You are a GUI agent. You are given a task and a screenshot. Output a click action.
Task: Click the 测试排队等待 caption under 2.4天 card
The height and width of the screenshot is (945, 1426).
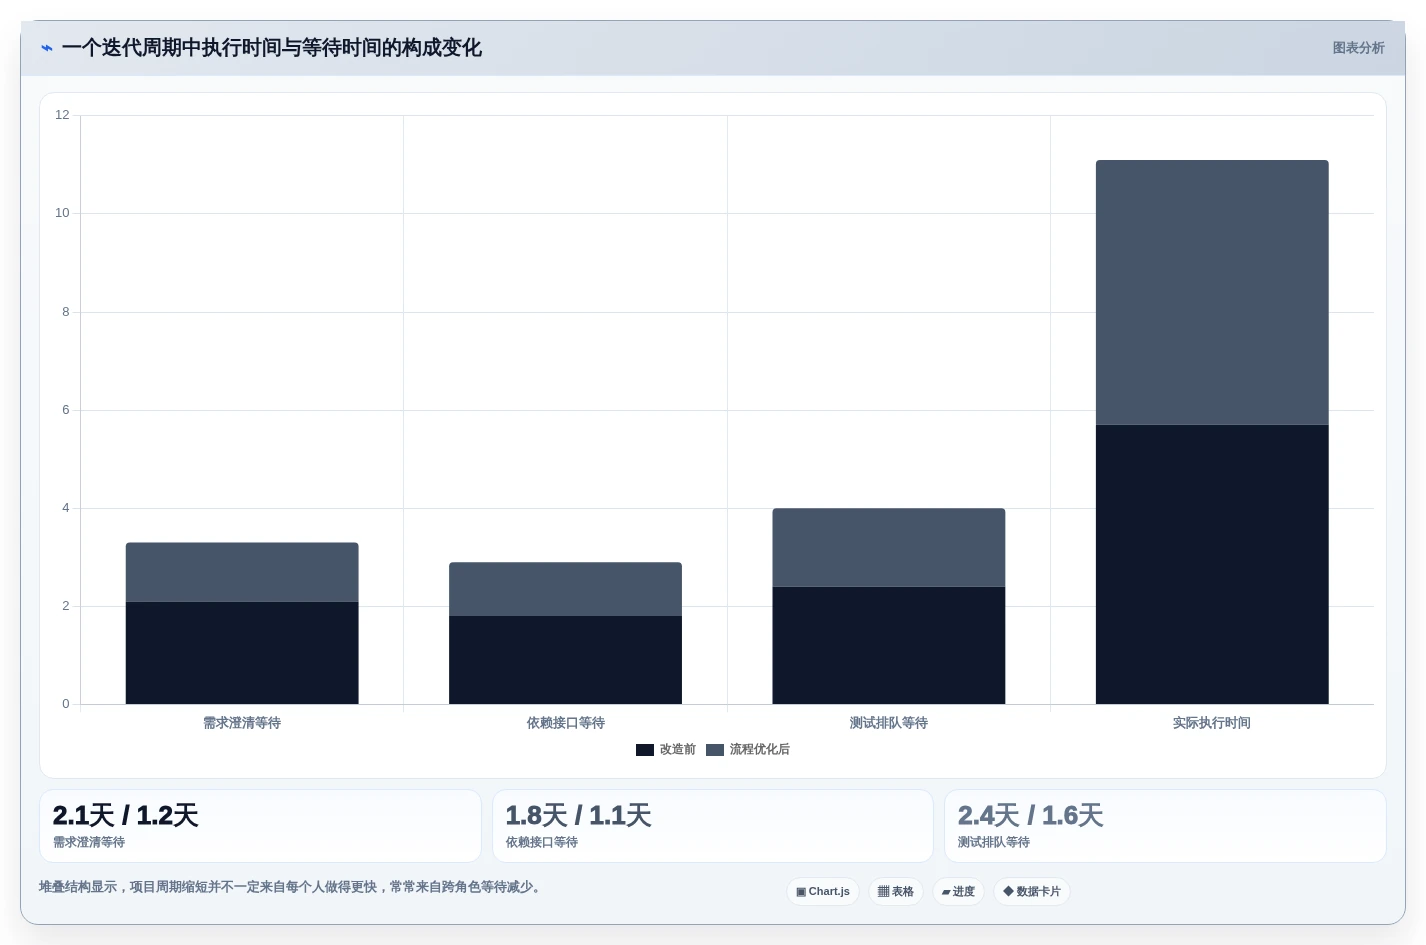[994, 842]
